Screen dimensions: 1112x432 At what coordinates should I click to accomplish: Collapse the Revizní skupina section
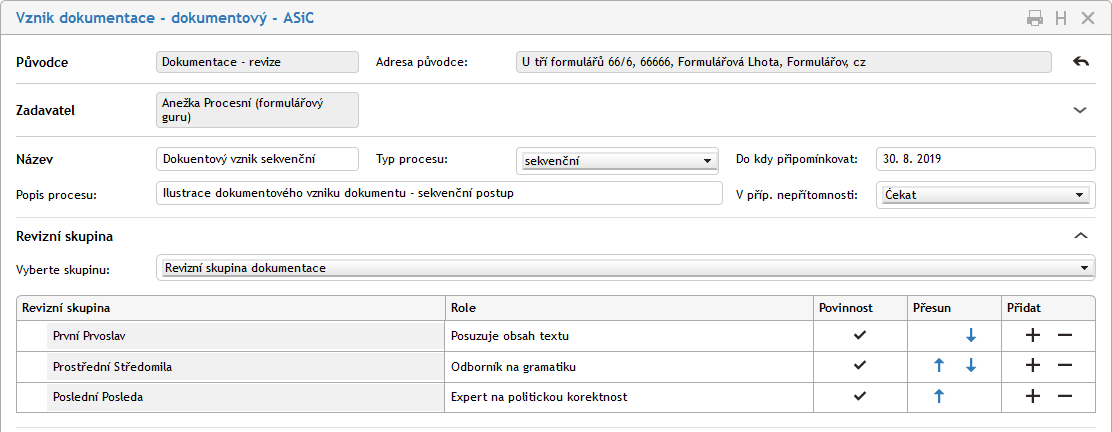pyautogui.click(x=1080, y=236)
